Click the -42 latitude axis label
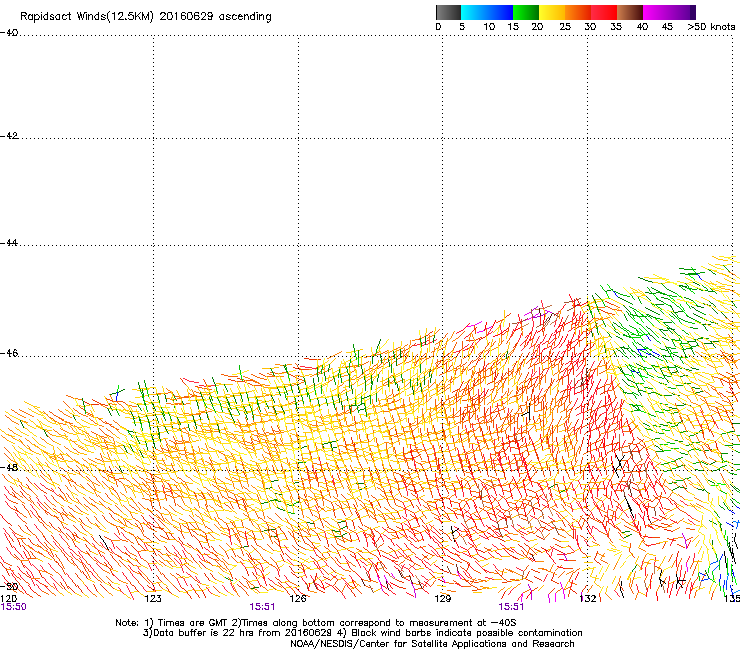The height and width of the screenshot is (650, 740). click(9, 136)
